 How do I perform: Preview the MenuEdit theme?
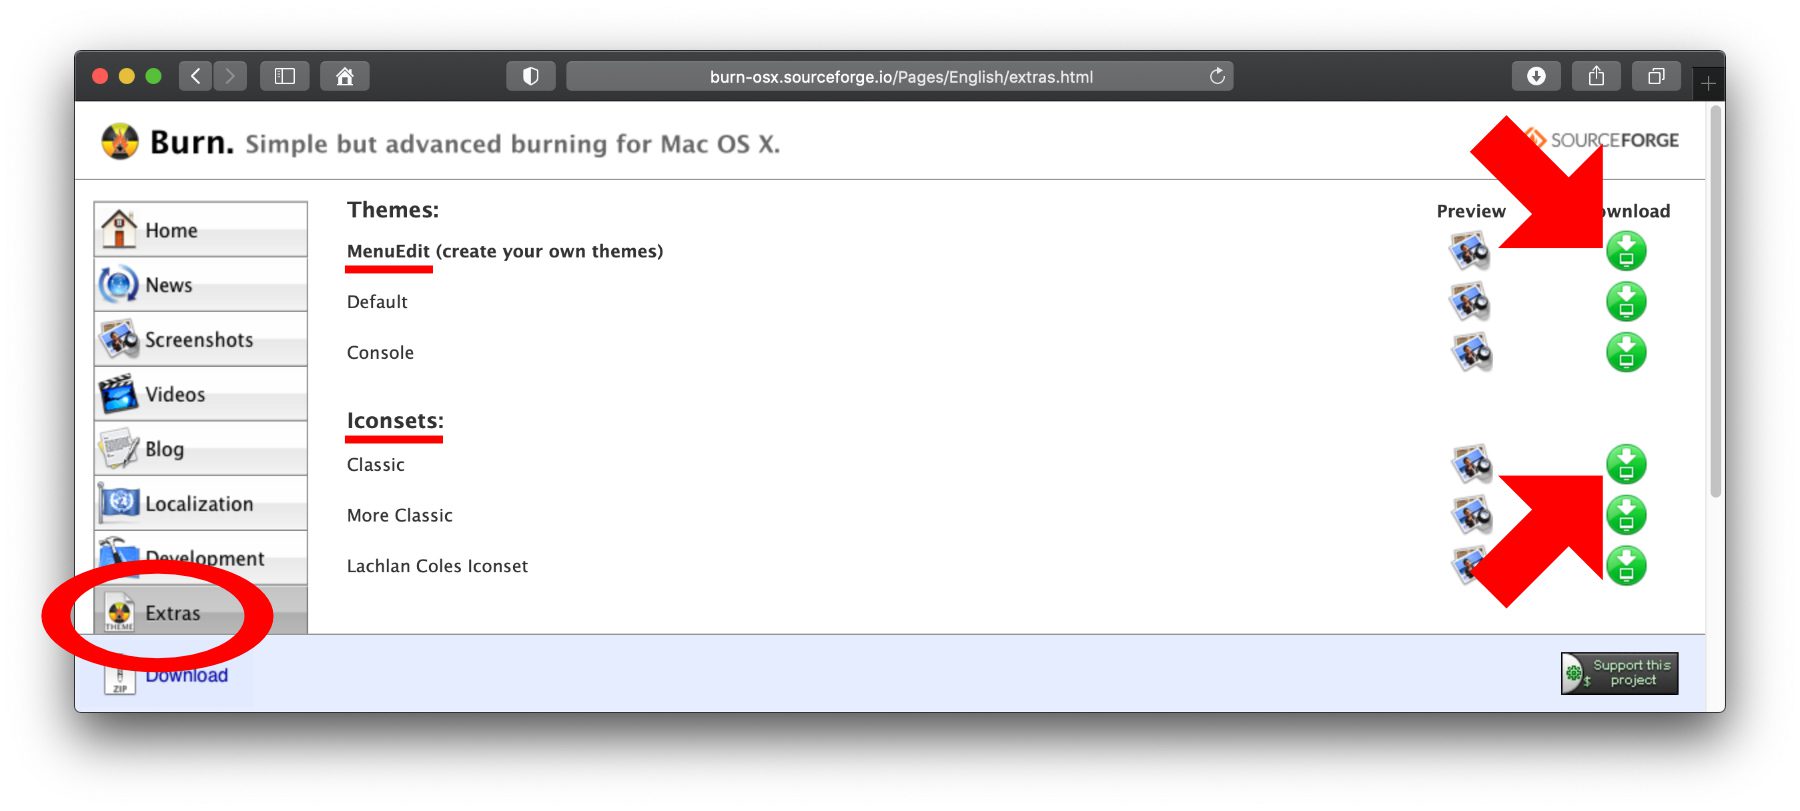(x=1470, y=251)
